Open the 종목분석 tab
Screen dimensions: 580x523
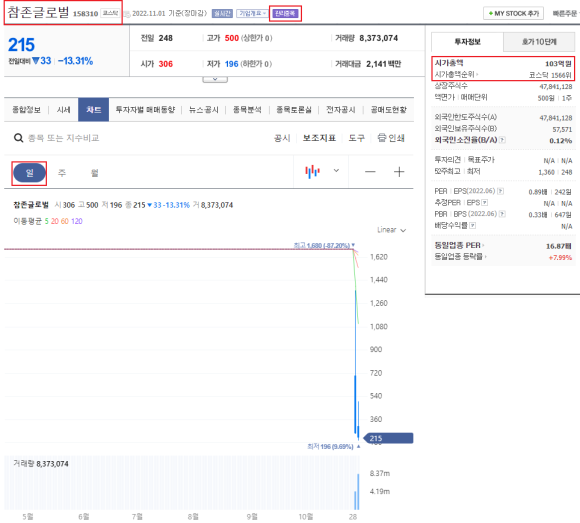[247, 109]
